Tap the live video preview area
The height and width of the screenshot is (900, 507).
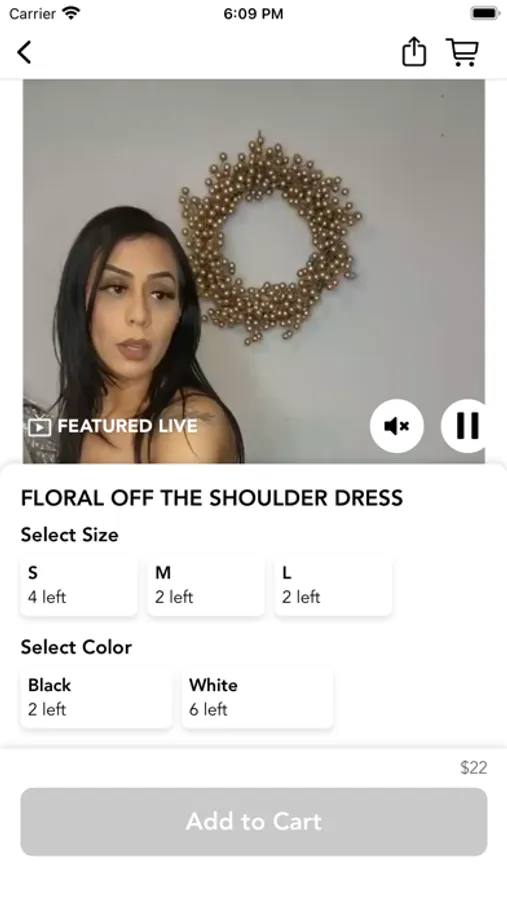tap(254, 271)
